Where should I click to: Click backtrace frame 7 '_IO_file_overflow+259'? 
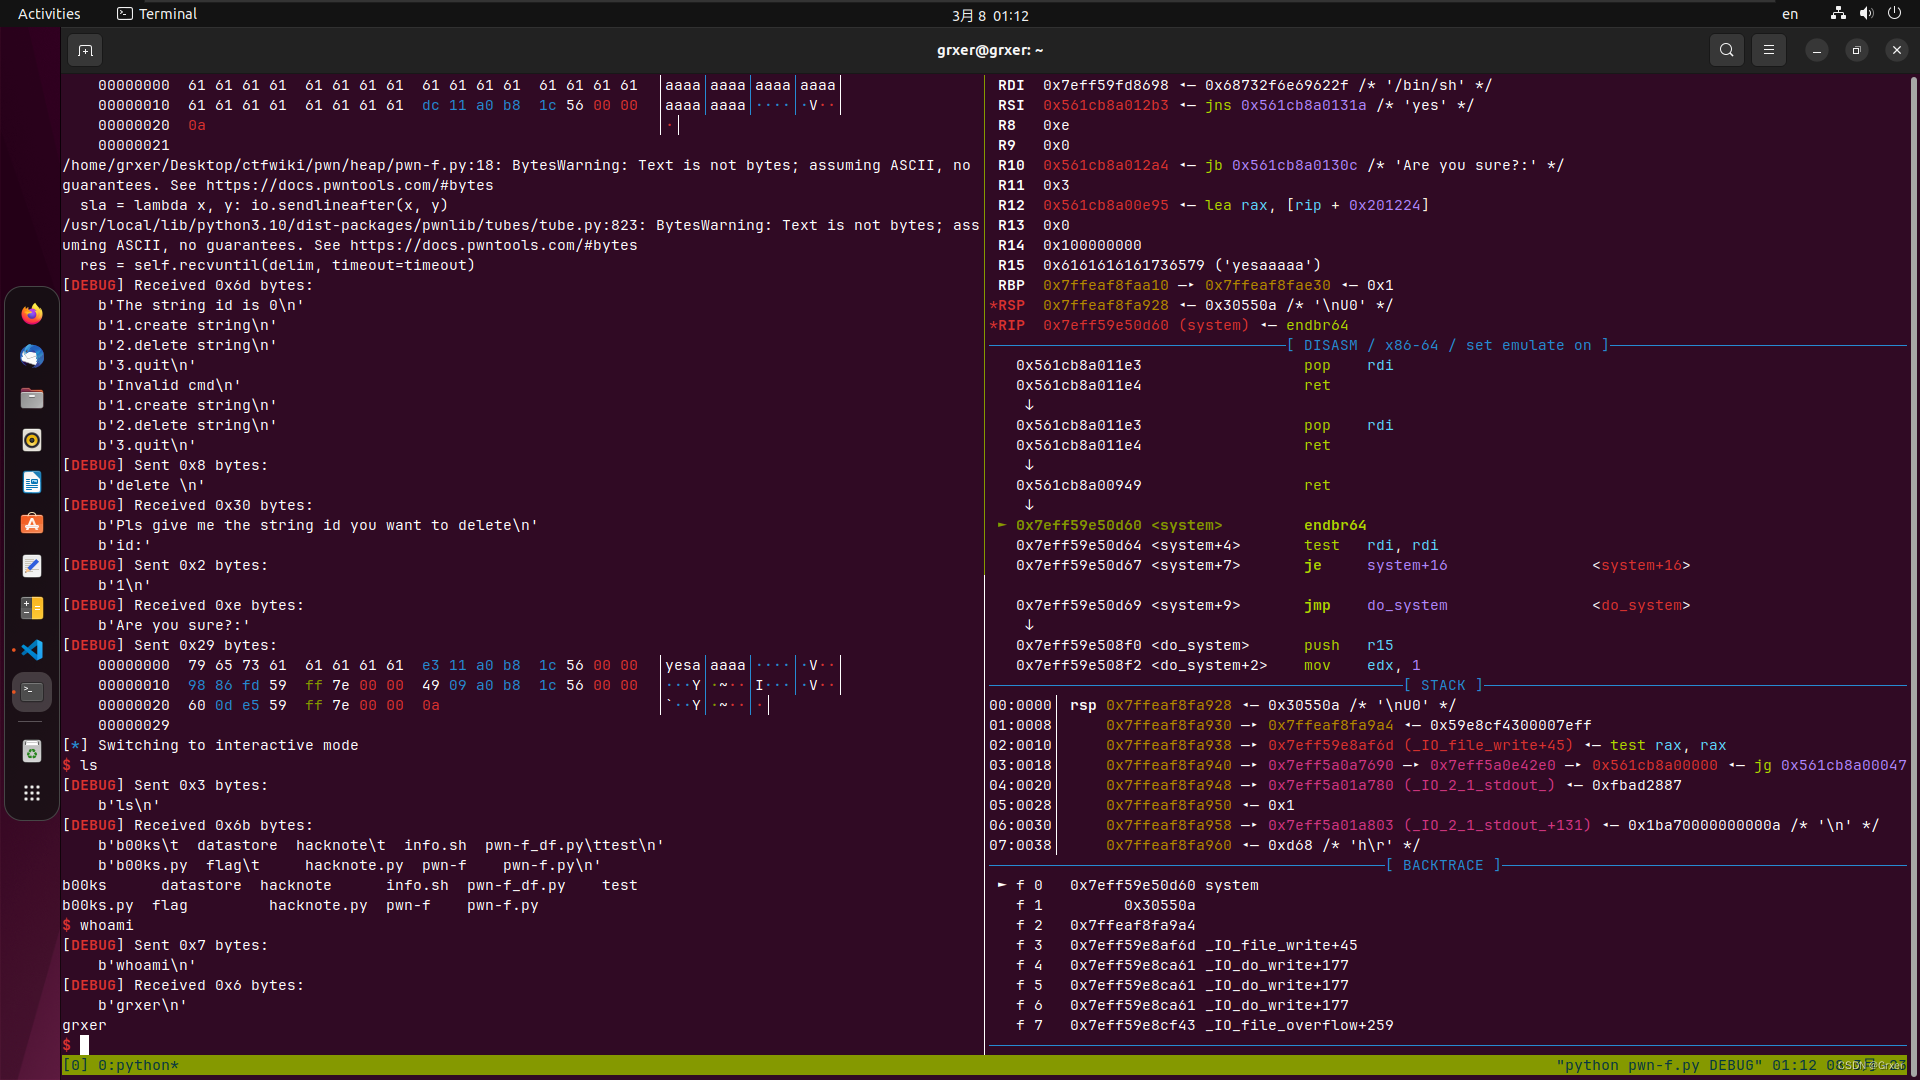pos(1205,1025)
